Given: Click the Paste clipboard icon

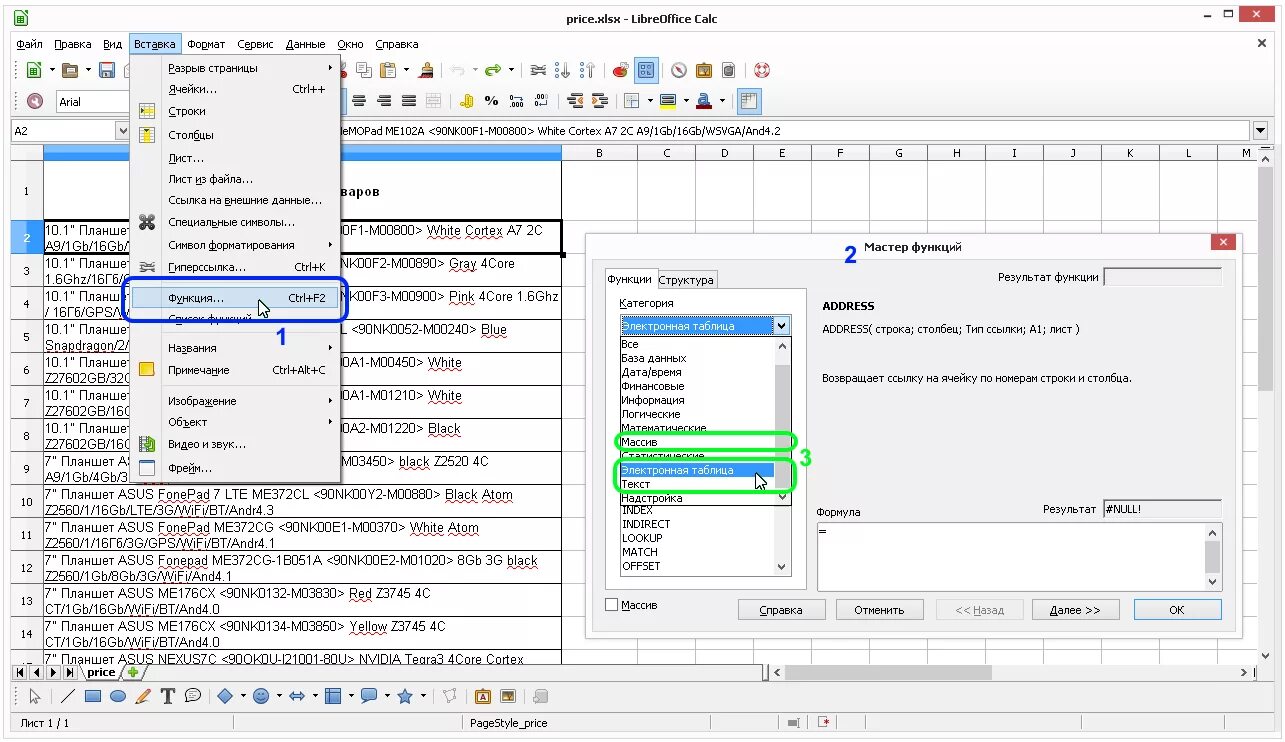Looking at the screenshot, I should click(x=388, y=70).
